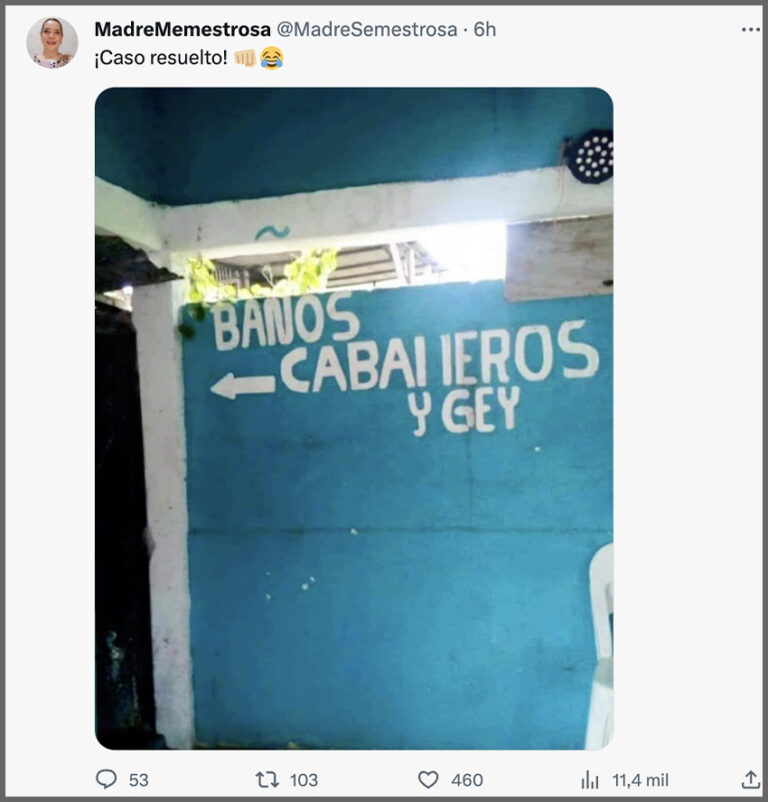Click the retweet arrows icon
The width and height of the screenshot is (768, 802).
[267, 779]
